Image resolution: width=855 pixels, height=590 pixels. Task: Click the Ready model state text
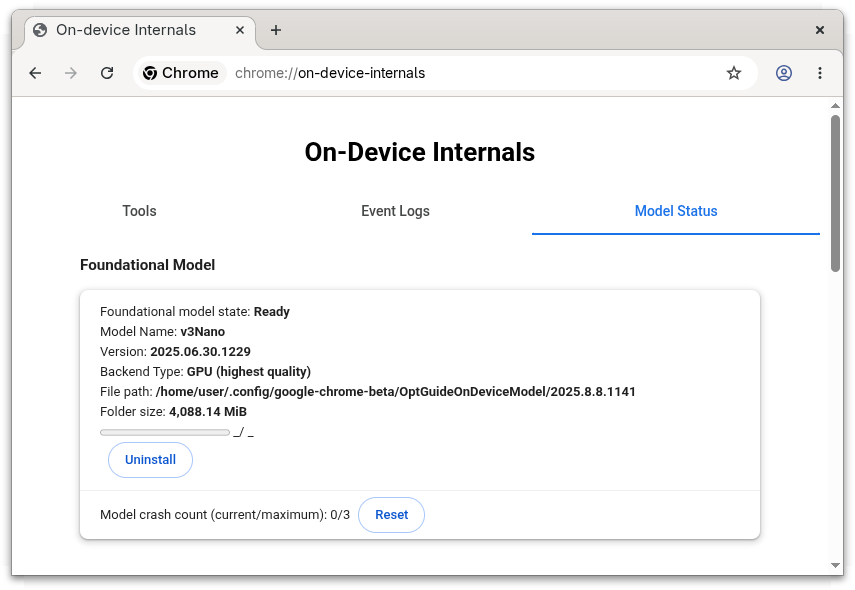pyautogui.click(x=272, y=312)
